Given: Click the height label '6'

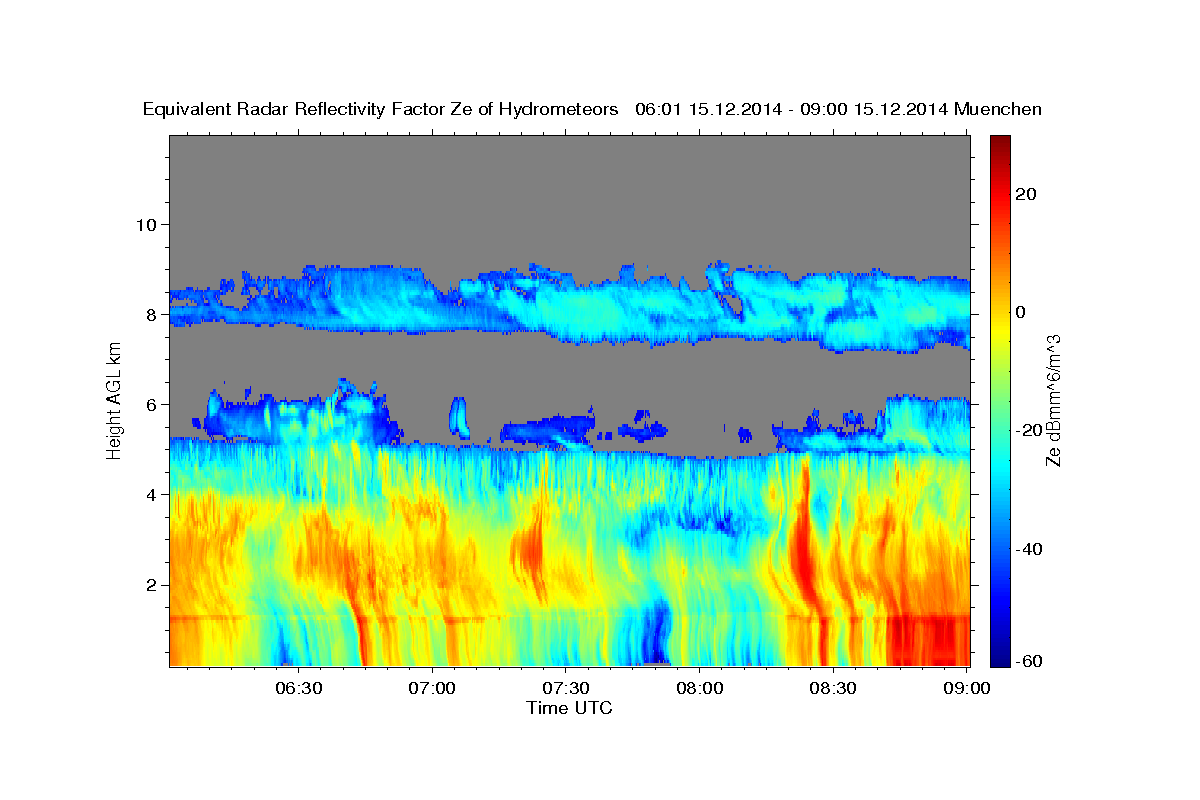Looking at the screenshot, I should tap(151, 404).
